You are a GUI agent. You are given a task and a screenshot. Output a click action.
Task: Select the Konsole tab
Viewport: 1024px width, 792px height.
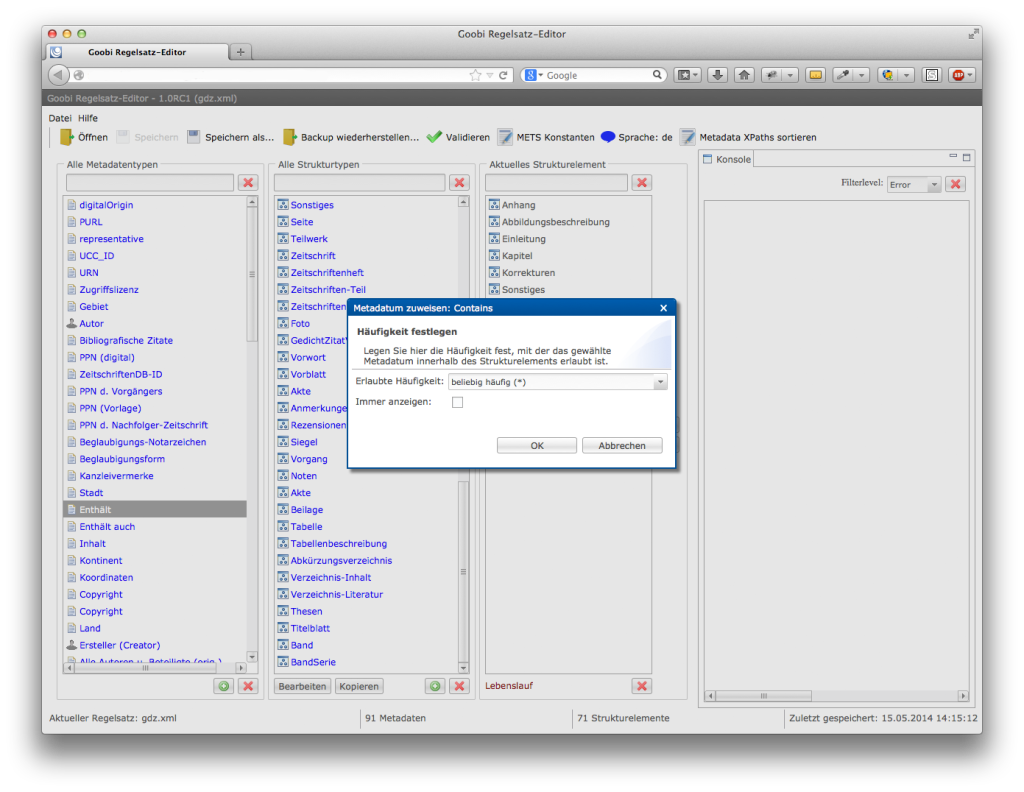click(x=727, y=159)
